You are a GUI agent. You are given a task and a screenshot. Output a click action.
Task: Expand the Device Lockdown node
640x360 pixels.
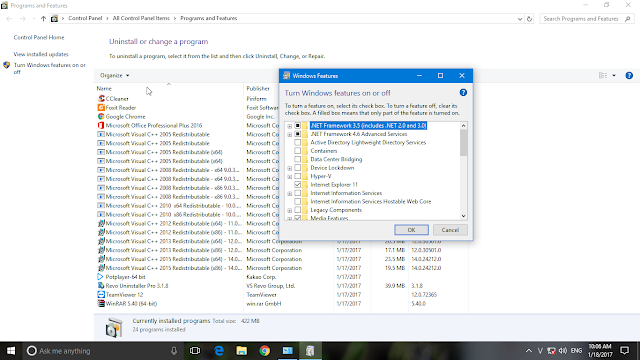click(x=289, y=168)
